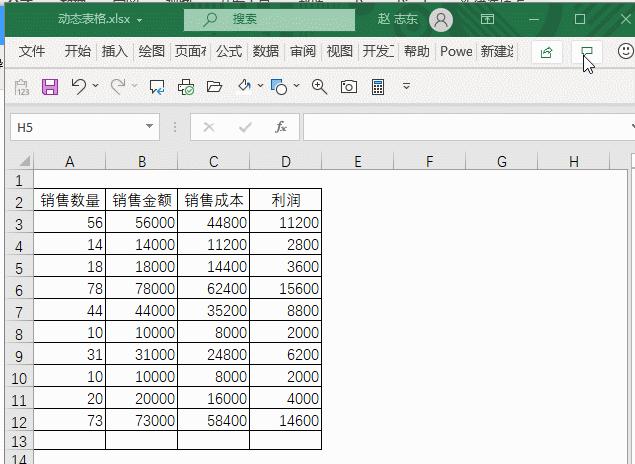Select column D header
635x464 pixels.
click(286, 162)
